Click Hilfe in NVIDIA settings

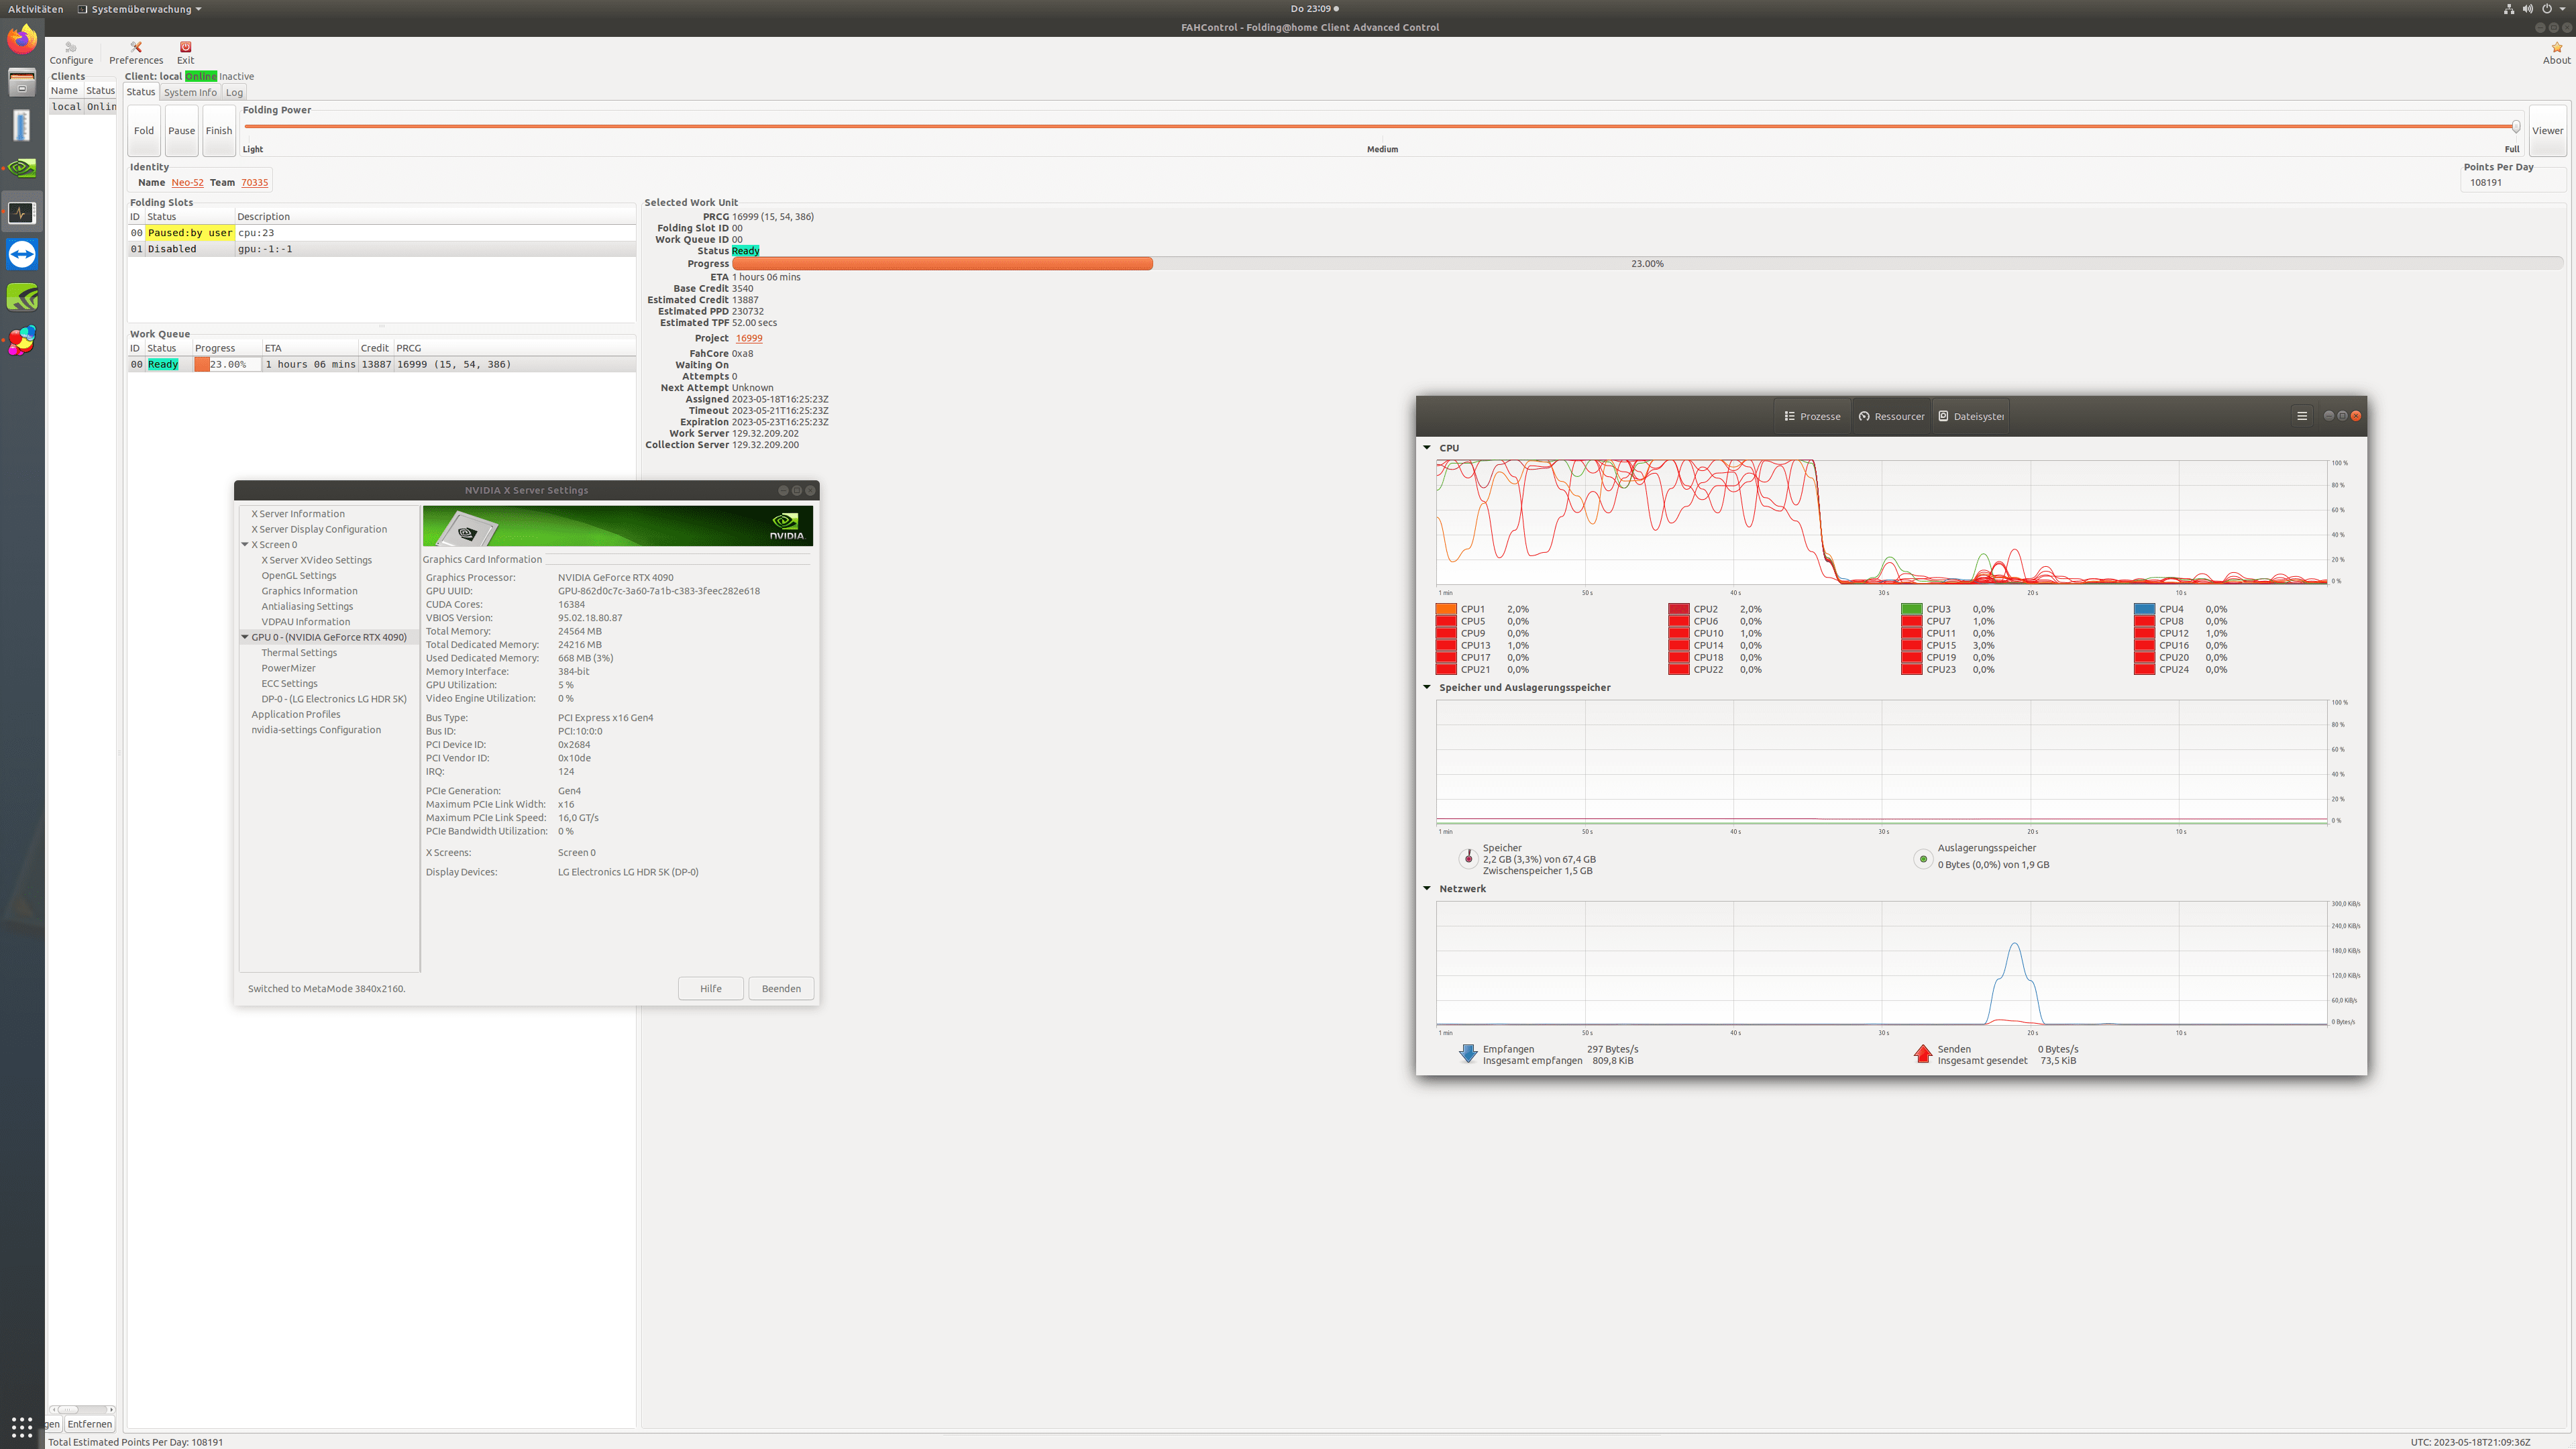[x=711, y=988]
